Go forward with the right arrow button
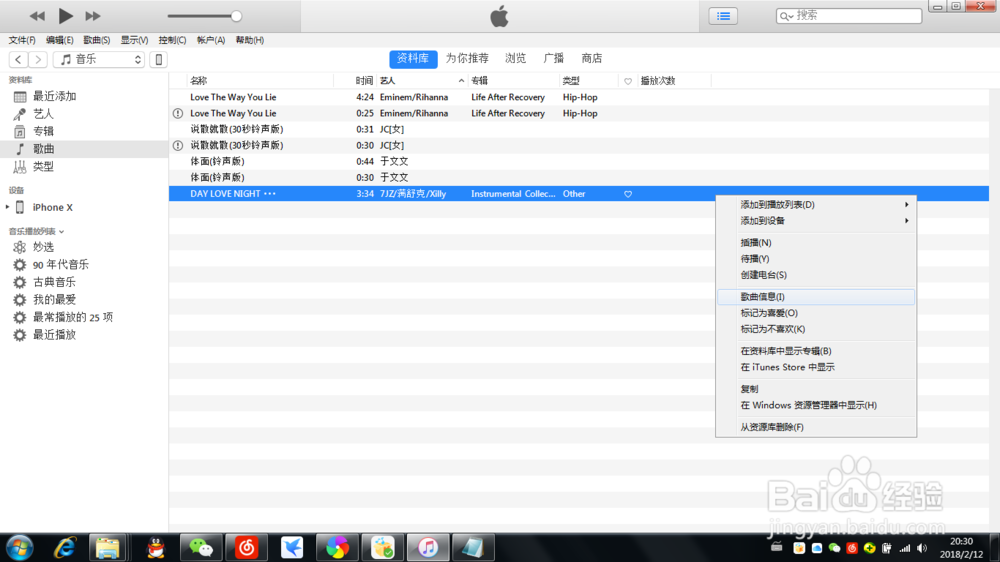This screenshot has width=1000, height=562. (38, 59)
